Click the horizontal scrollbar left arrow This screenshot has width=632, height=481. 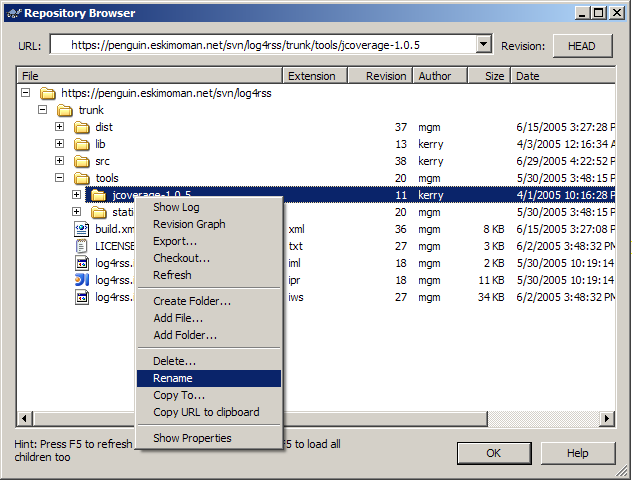tap(25, 419)
